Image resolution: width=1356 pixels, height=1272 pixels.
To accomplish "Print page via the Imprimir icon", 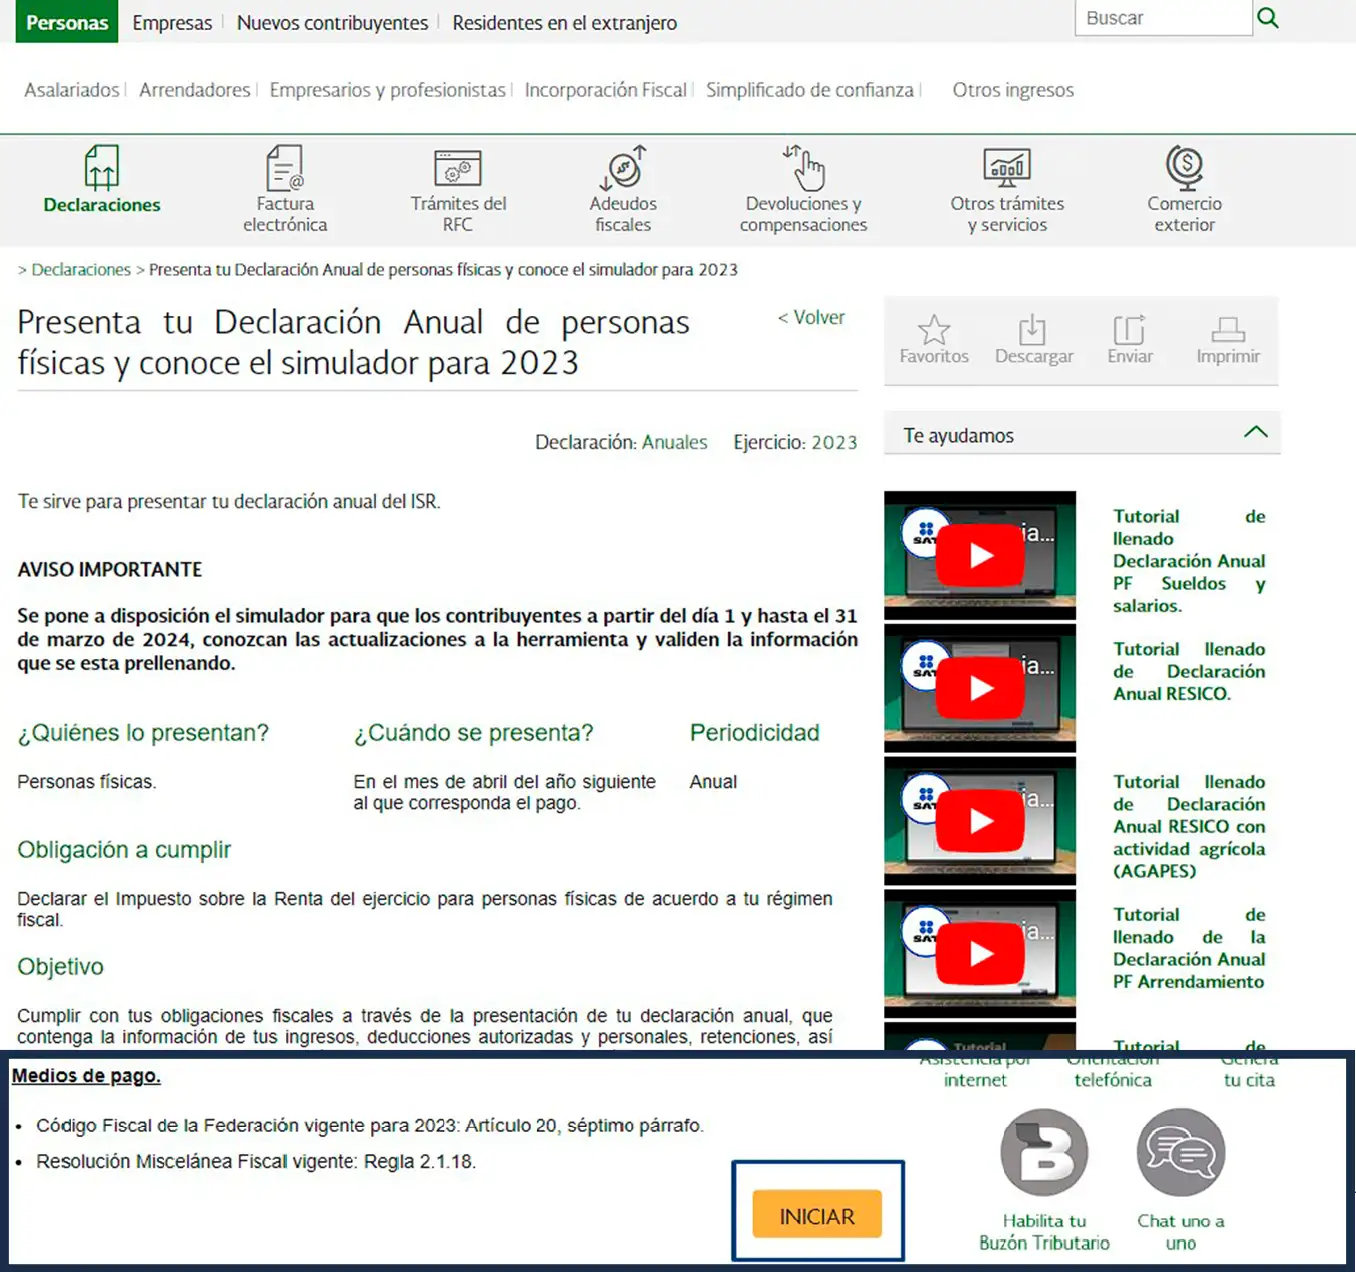I will click(1227, 338).
